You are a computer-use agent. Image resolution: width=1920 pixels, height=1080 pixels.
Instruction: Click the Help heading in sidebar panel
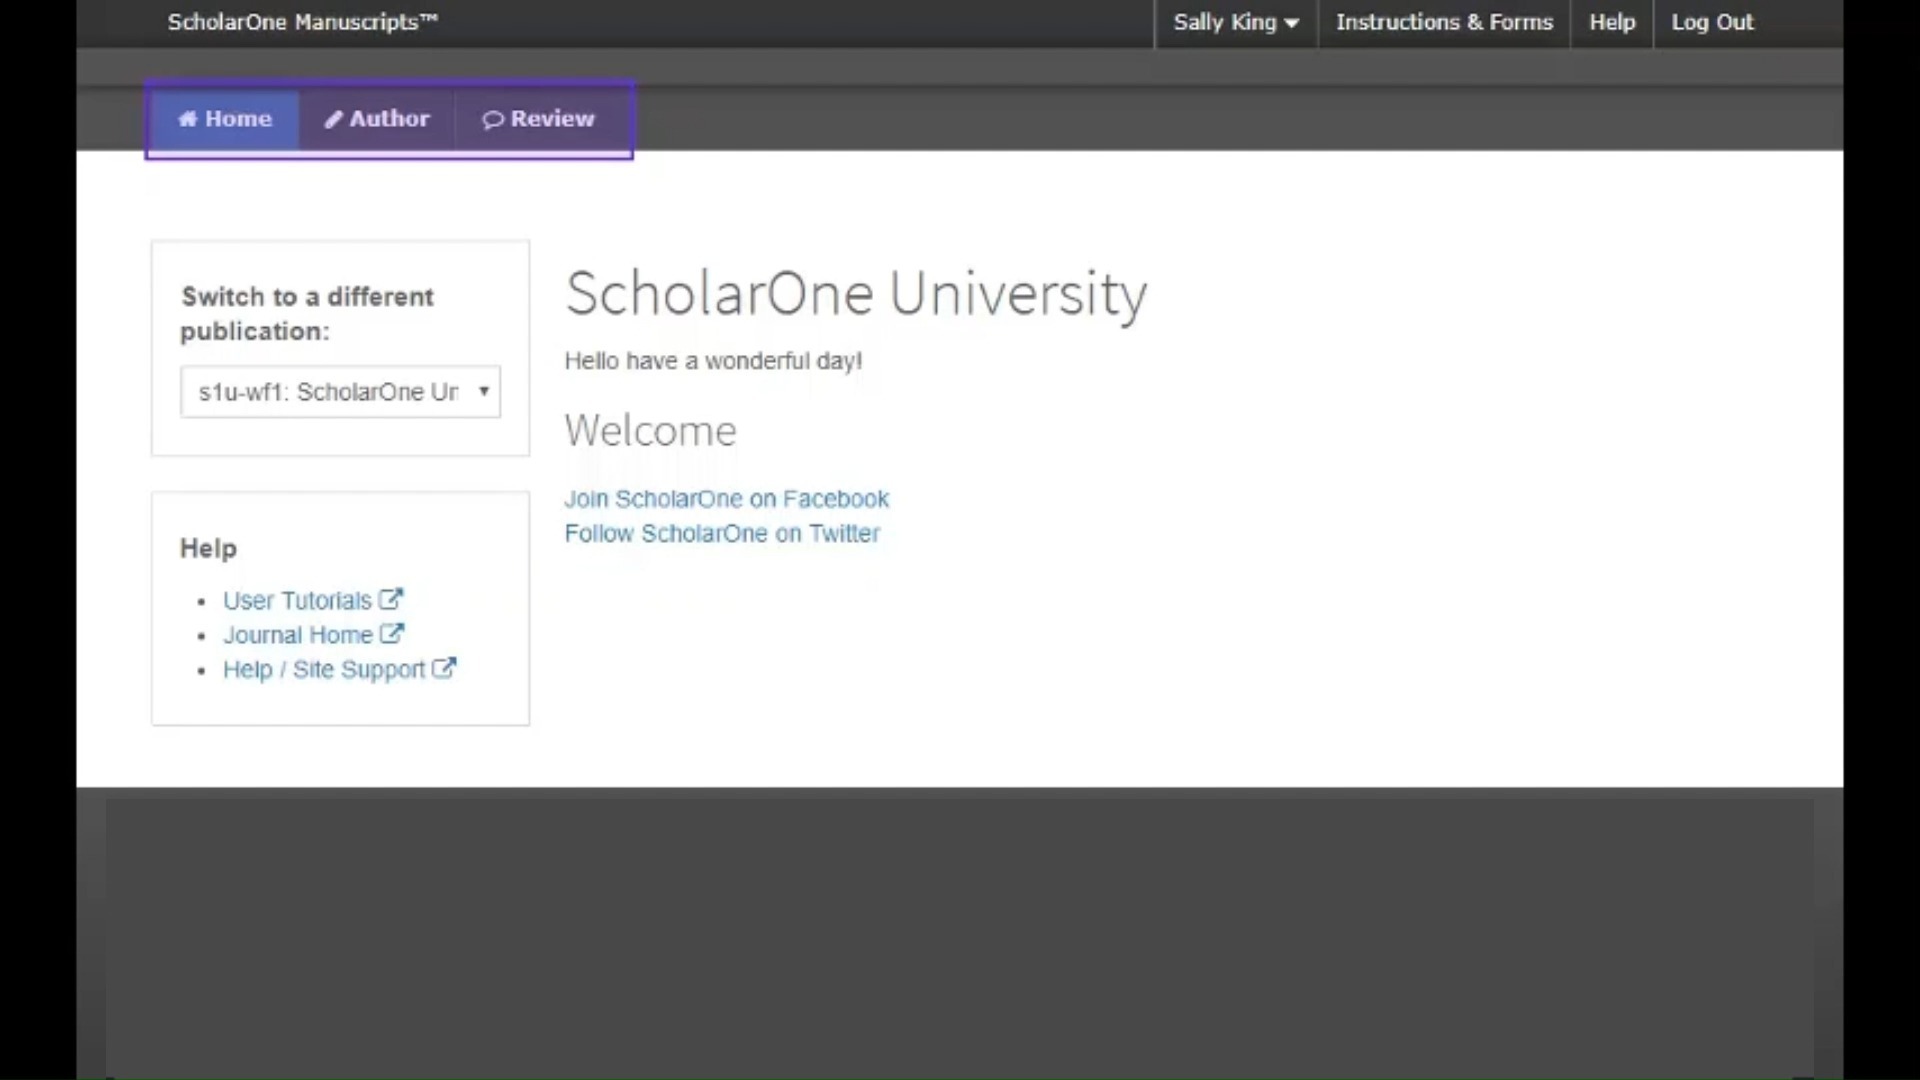coord(208,549)
